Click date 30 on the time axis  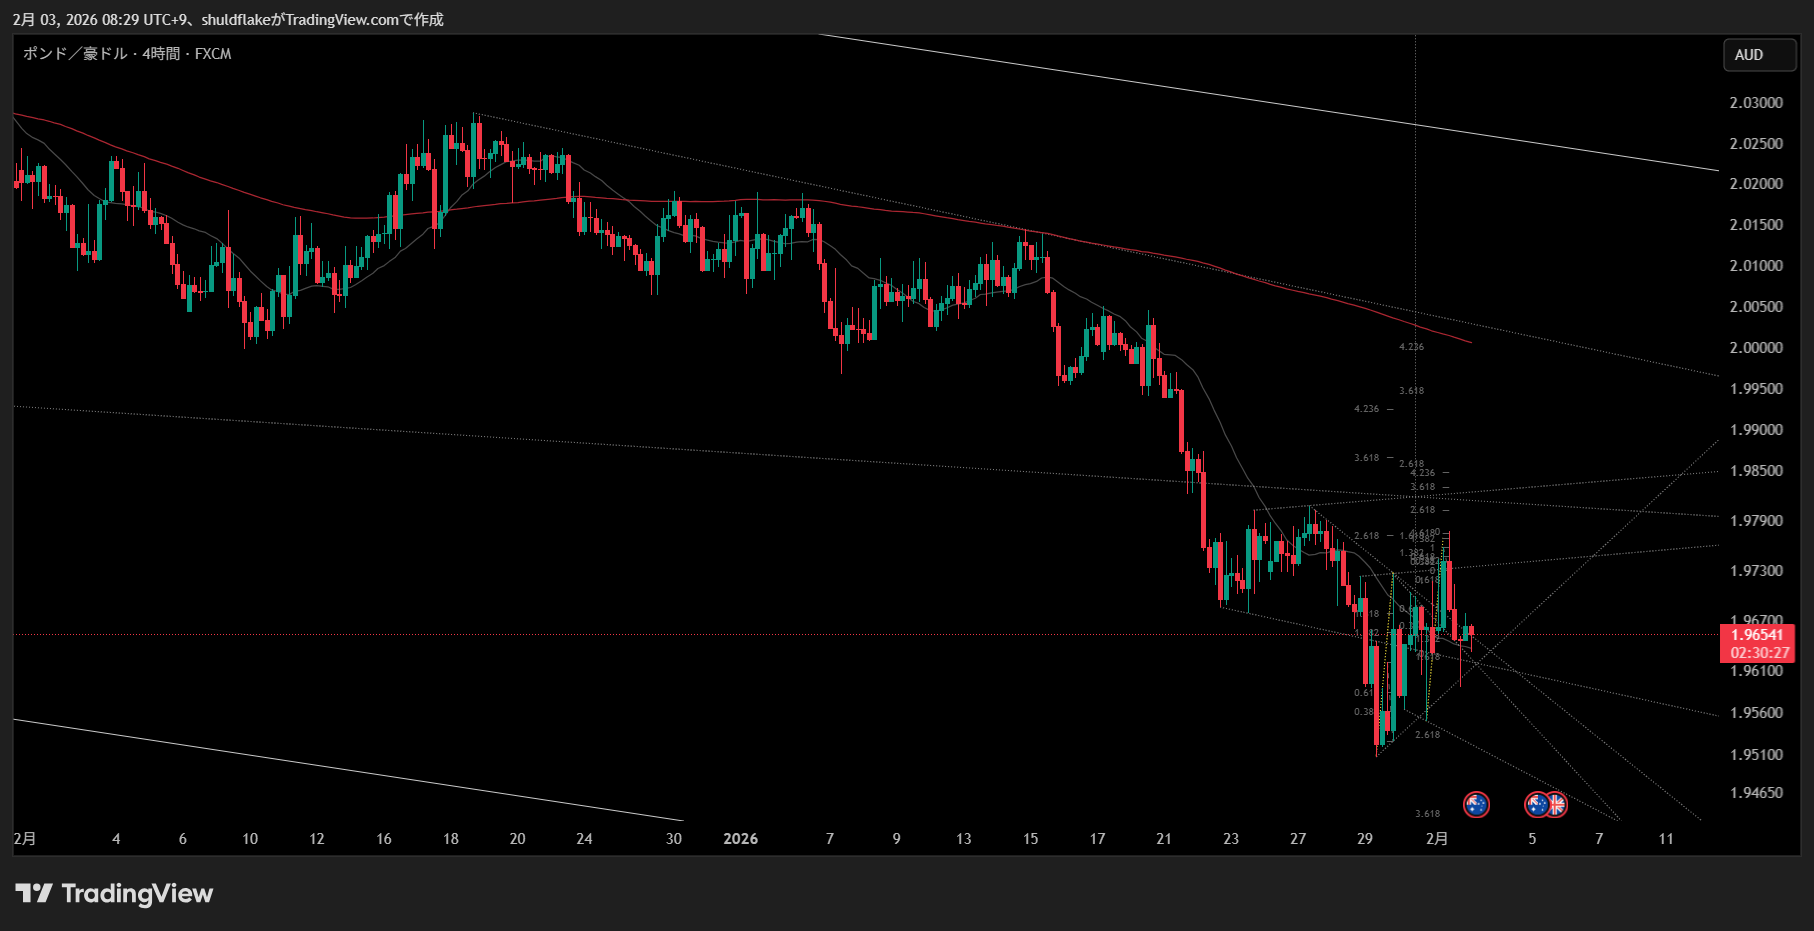674,839
